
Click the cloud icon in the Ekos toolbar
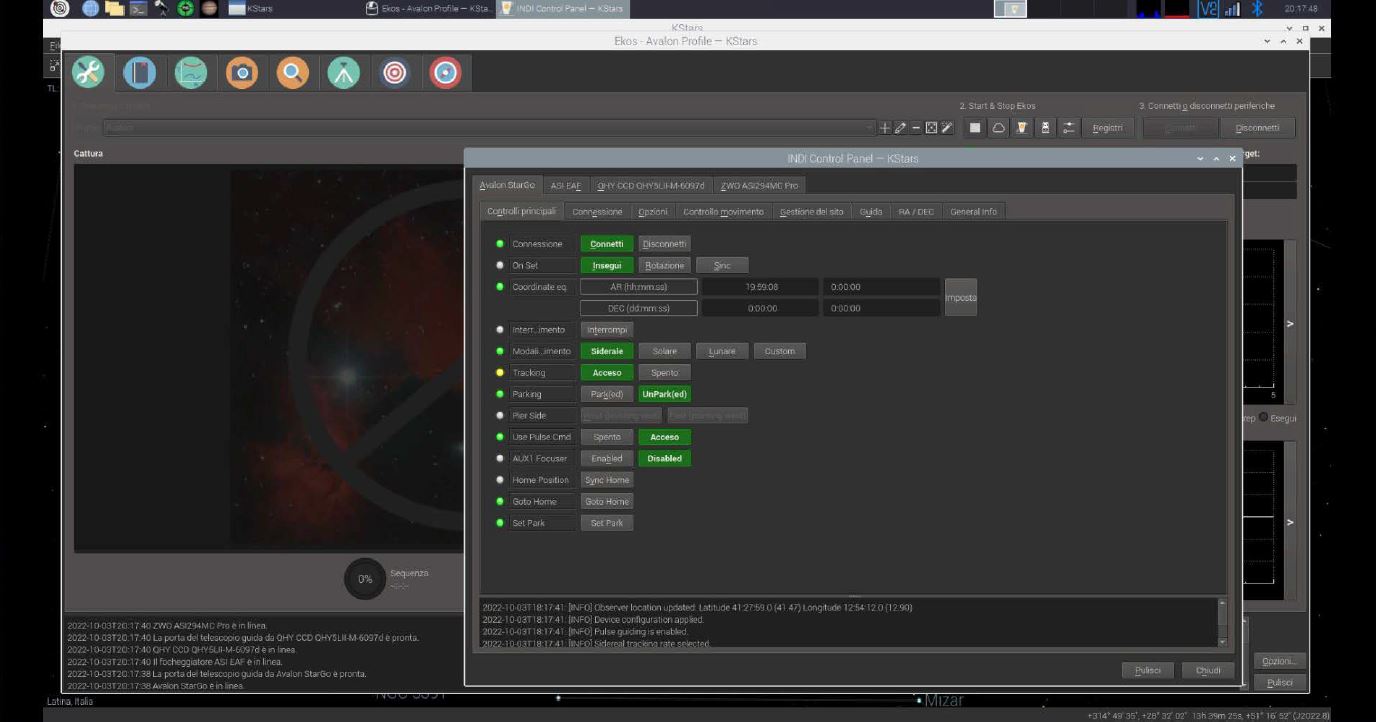pos(1000,128)
